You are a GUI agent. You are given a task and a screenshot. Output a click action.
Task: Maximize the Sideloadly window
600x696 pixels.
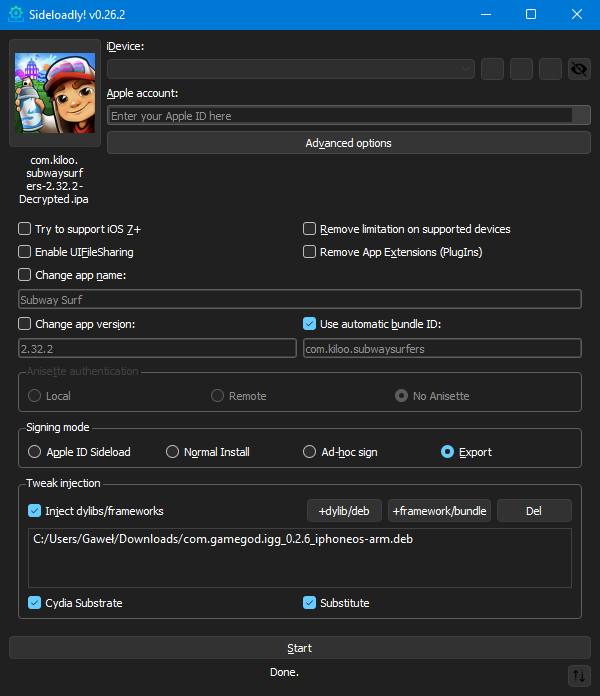(x=531, y=14)
